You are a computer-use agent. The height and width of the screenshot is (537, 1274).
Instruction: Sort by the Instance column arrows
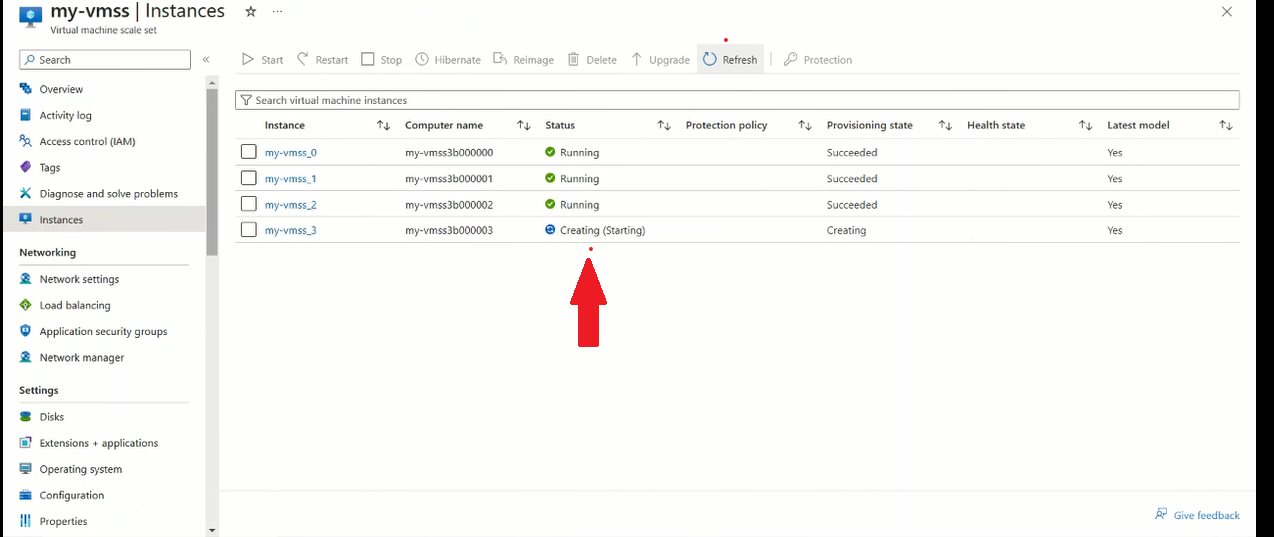point(383,125)
